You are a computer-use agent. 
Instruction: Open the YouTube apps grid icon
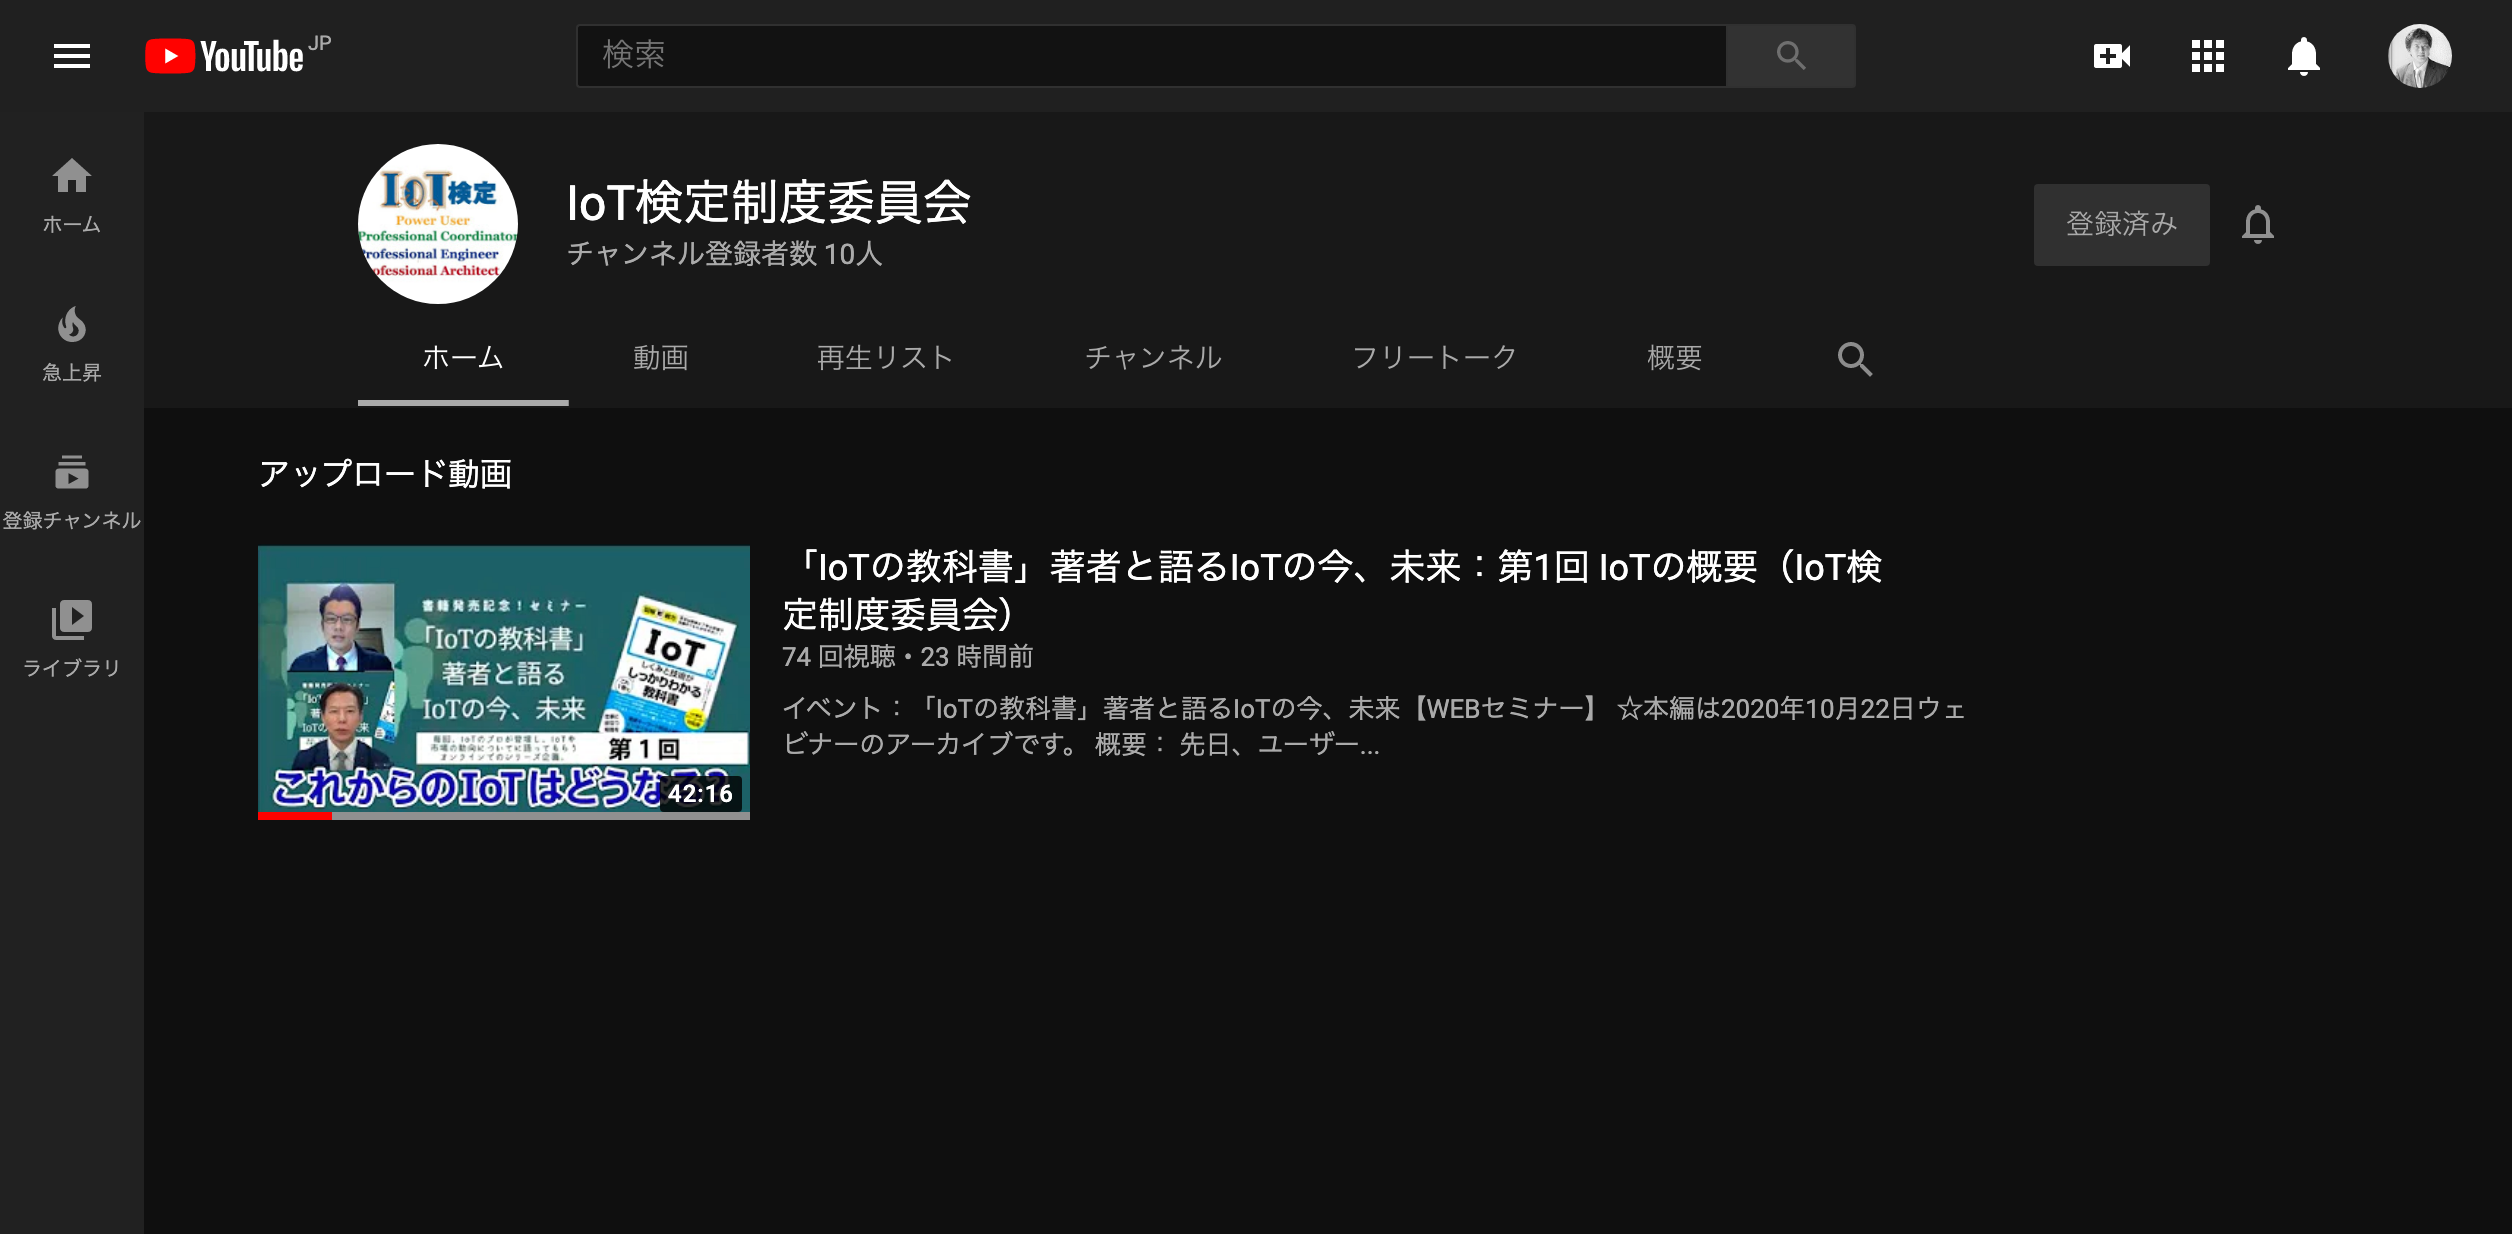click(2208, 56)
